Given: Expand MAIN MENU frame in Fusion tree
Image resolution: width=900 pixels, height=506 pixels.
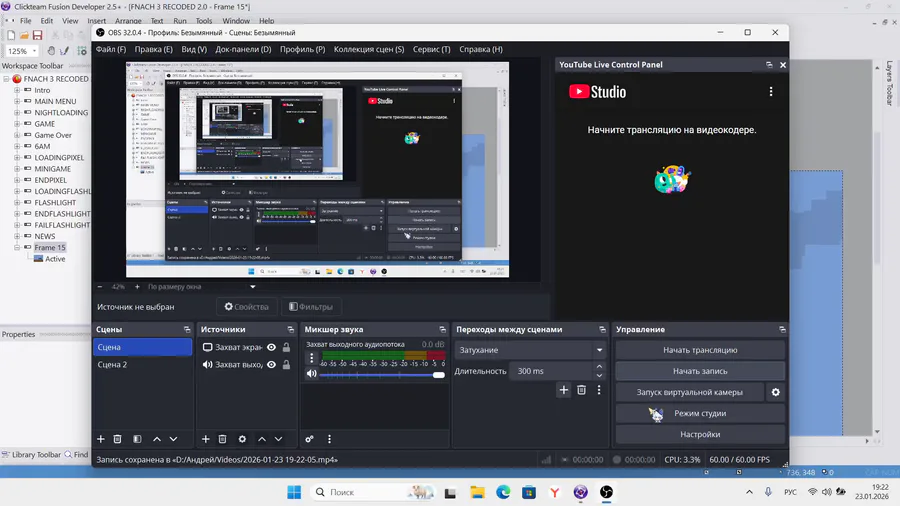Looking at the screenshot, I should [17, 101].
